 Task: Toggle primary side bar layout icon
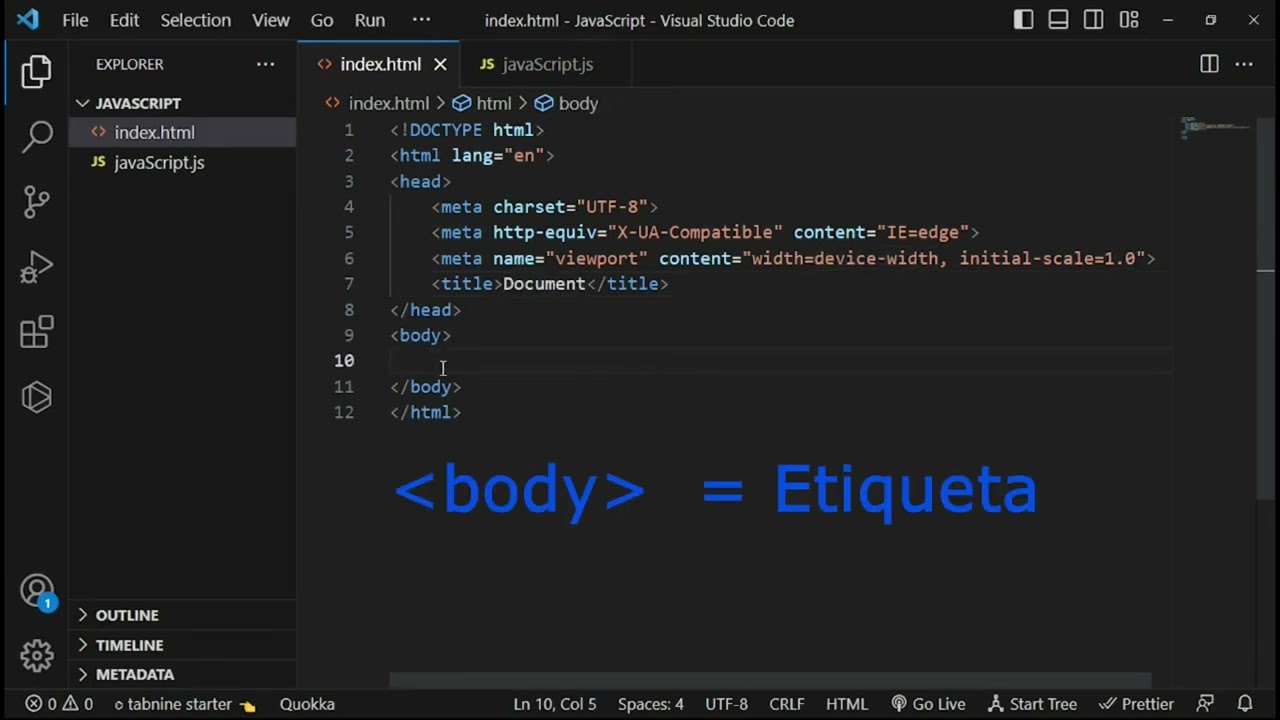1023,20
